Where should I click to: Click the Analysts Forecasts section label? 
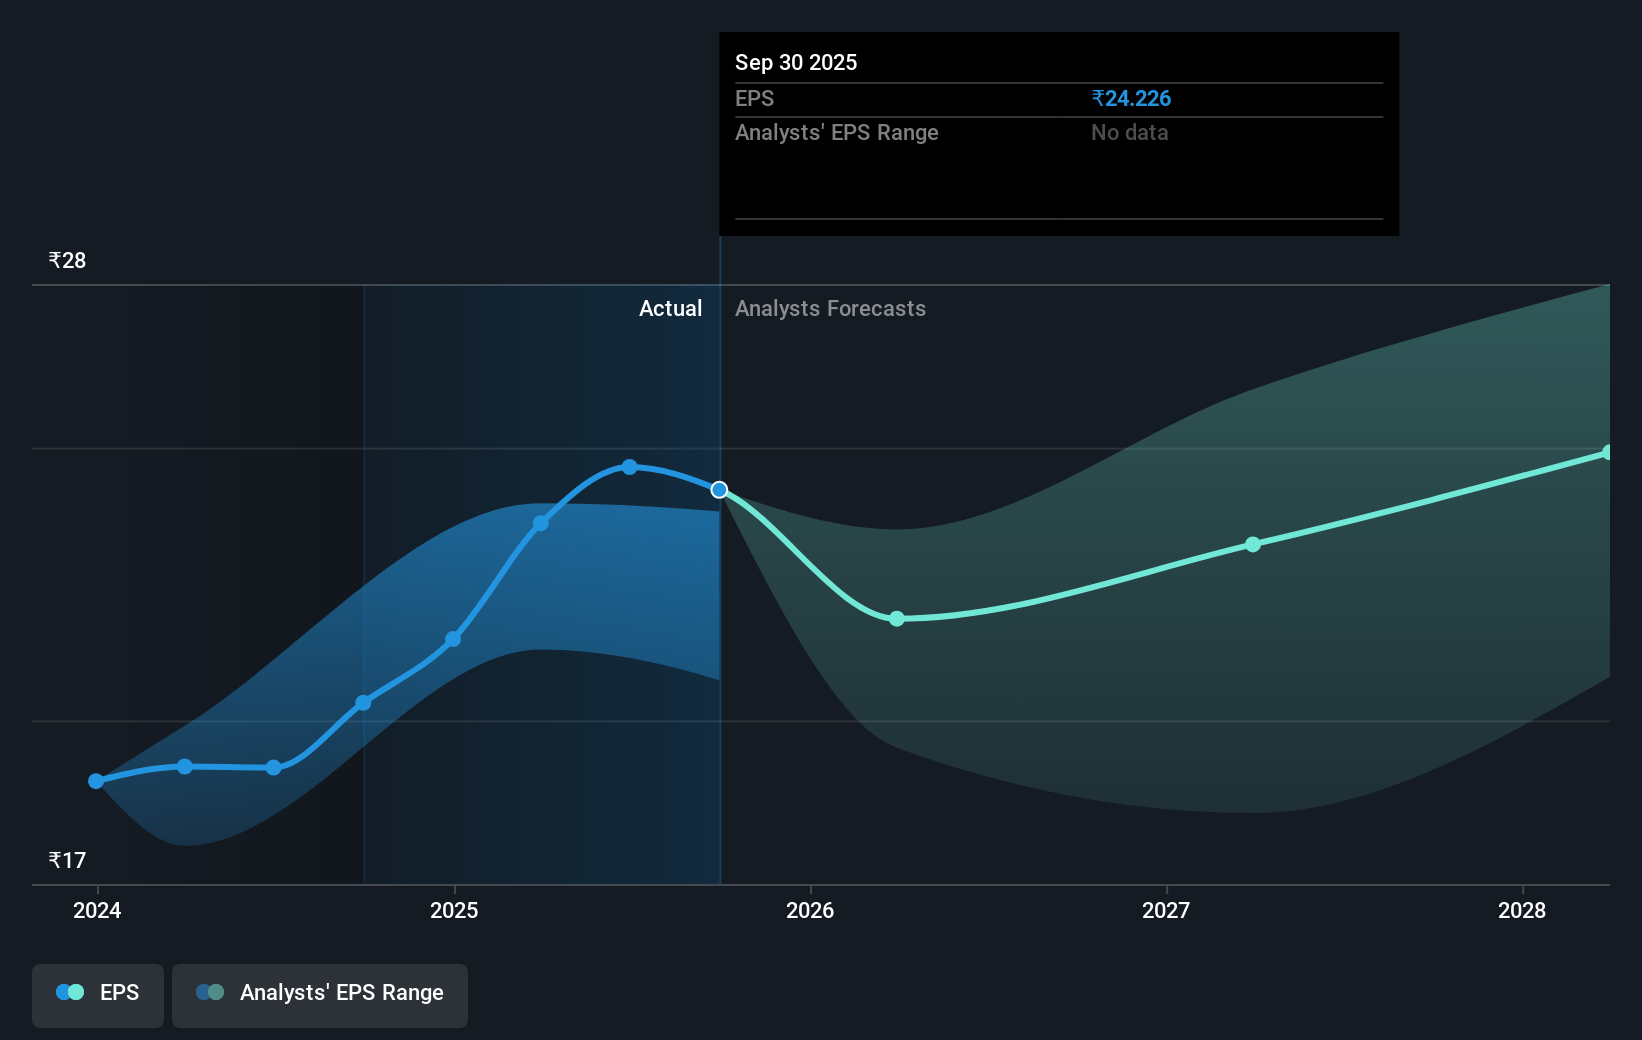(x=830, y=308)
